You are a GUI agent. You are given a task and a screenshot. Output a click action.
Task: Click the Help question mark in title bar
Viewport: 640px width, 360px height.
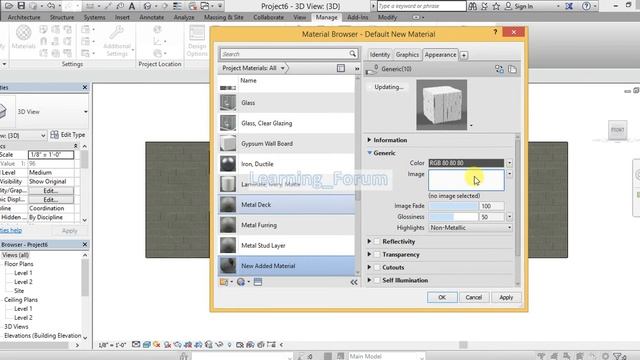586,6
